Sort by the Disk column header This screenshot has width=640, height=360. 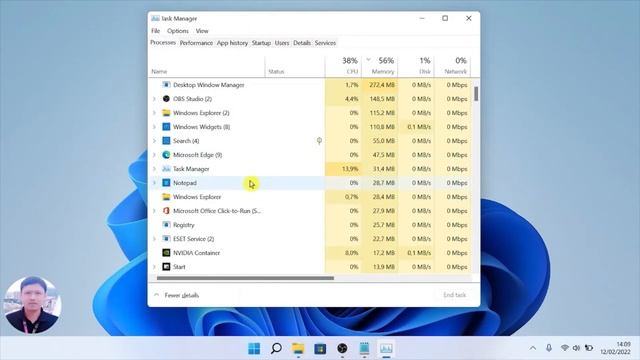416,66
